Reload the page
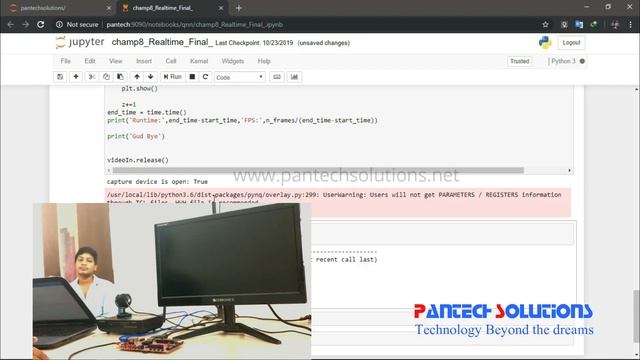Viewport: 640px width, 360px height. (x=40, y=24)
